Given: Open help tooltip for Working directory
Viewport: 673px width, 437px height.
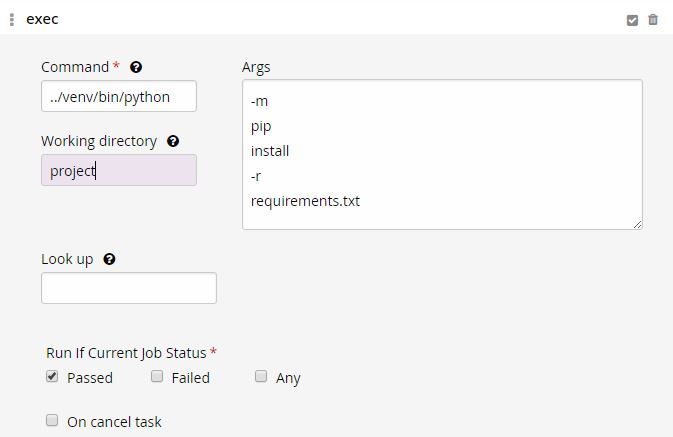Looking at the screenshot, I should coord(173,141).
